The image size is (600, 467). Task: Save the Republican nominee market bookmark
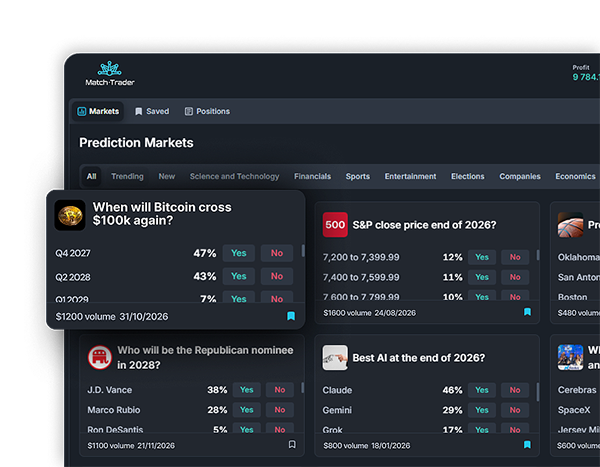[292, 444]
